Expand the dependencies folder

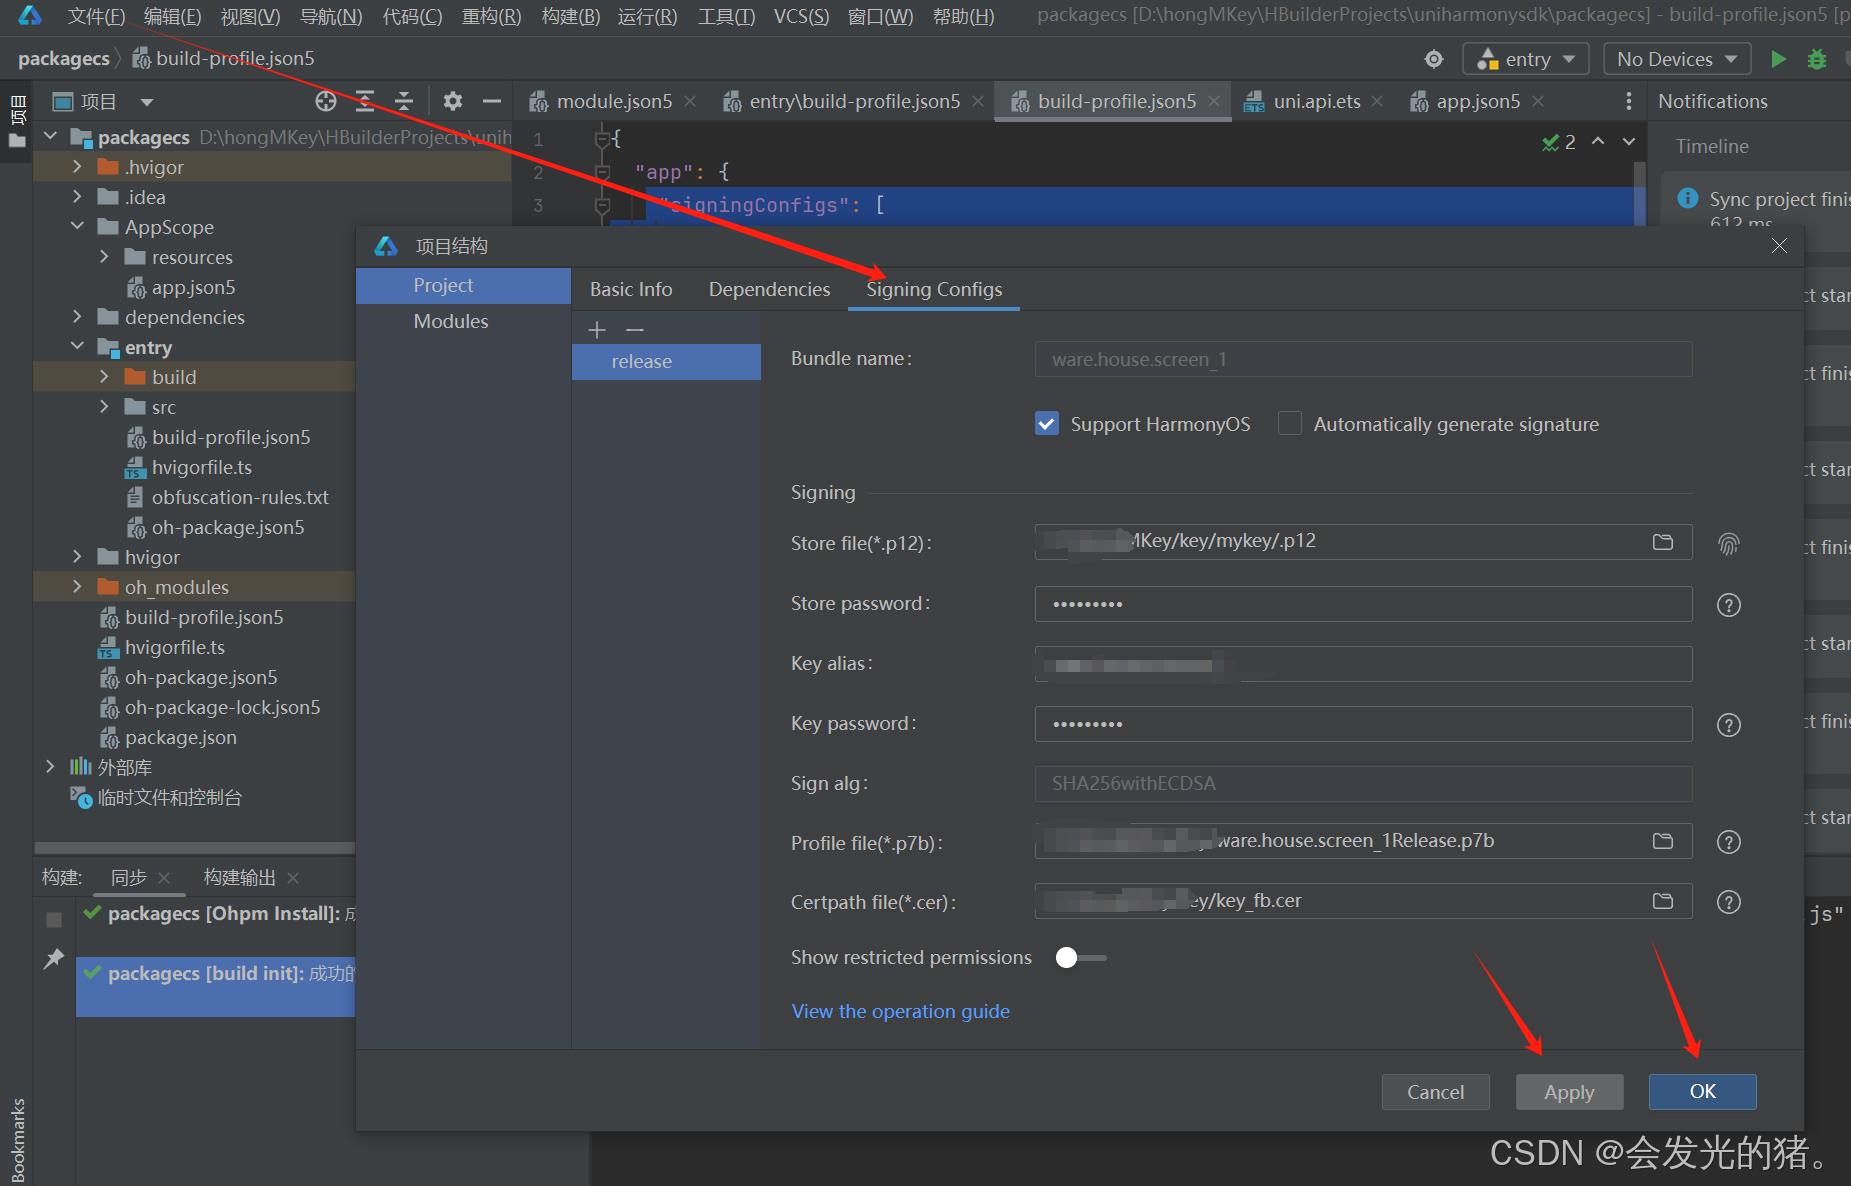point(78,317)
